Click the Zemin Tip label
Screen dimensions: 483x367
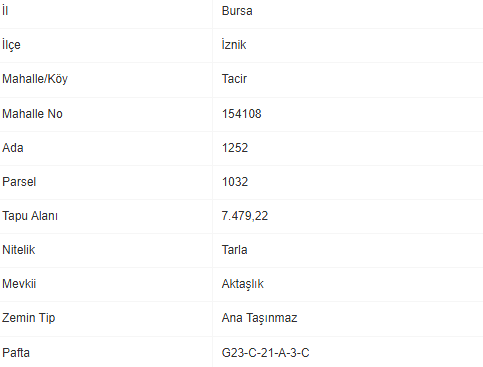coord(29,318)
